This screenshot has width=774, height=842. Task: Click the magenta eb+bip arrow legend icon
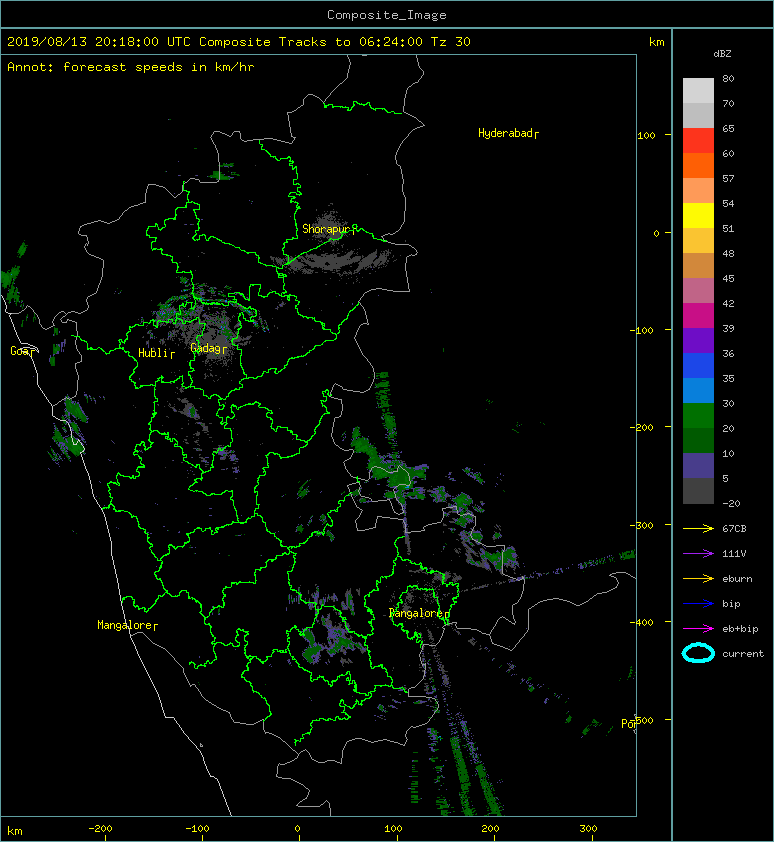click(698, 629)
